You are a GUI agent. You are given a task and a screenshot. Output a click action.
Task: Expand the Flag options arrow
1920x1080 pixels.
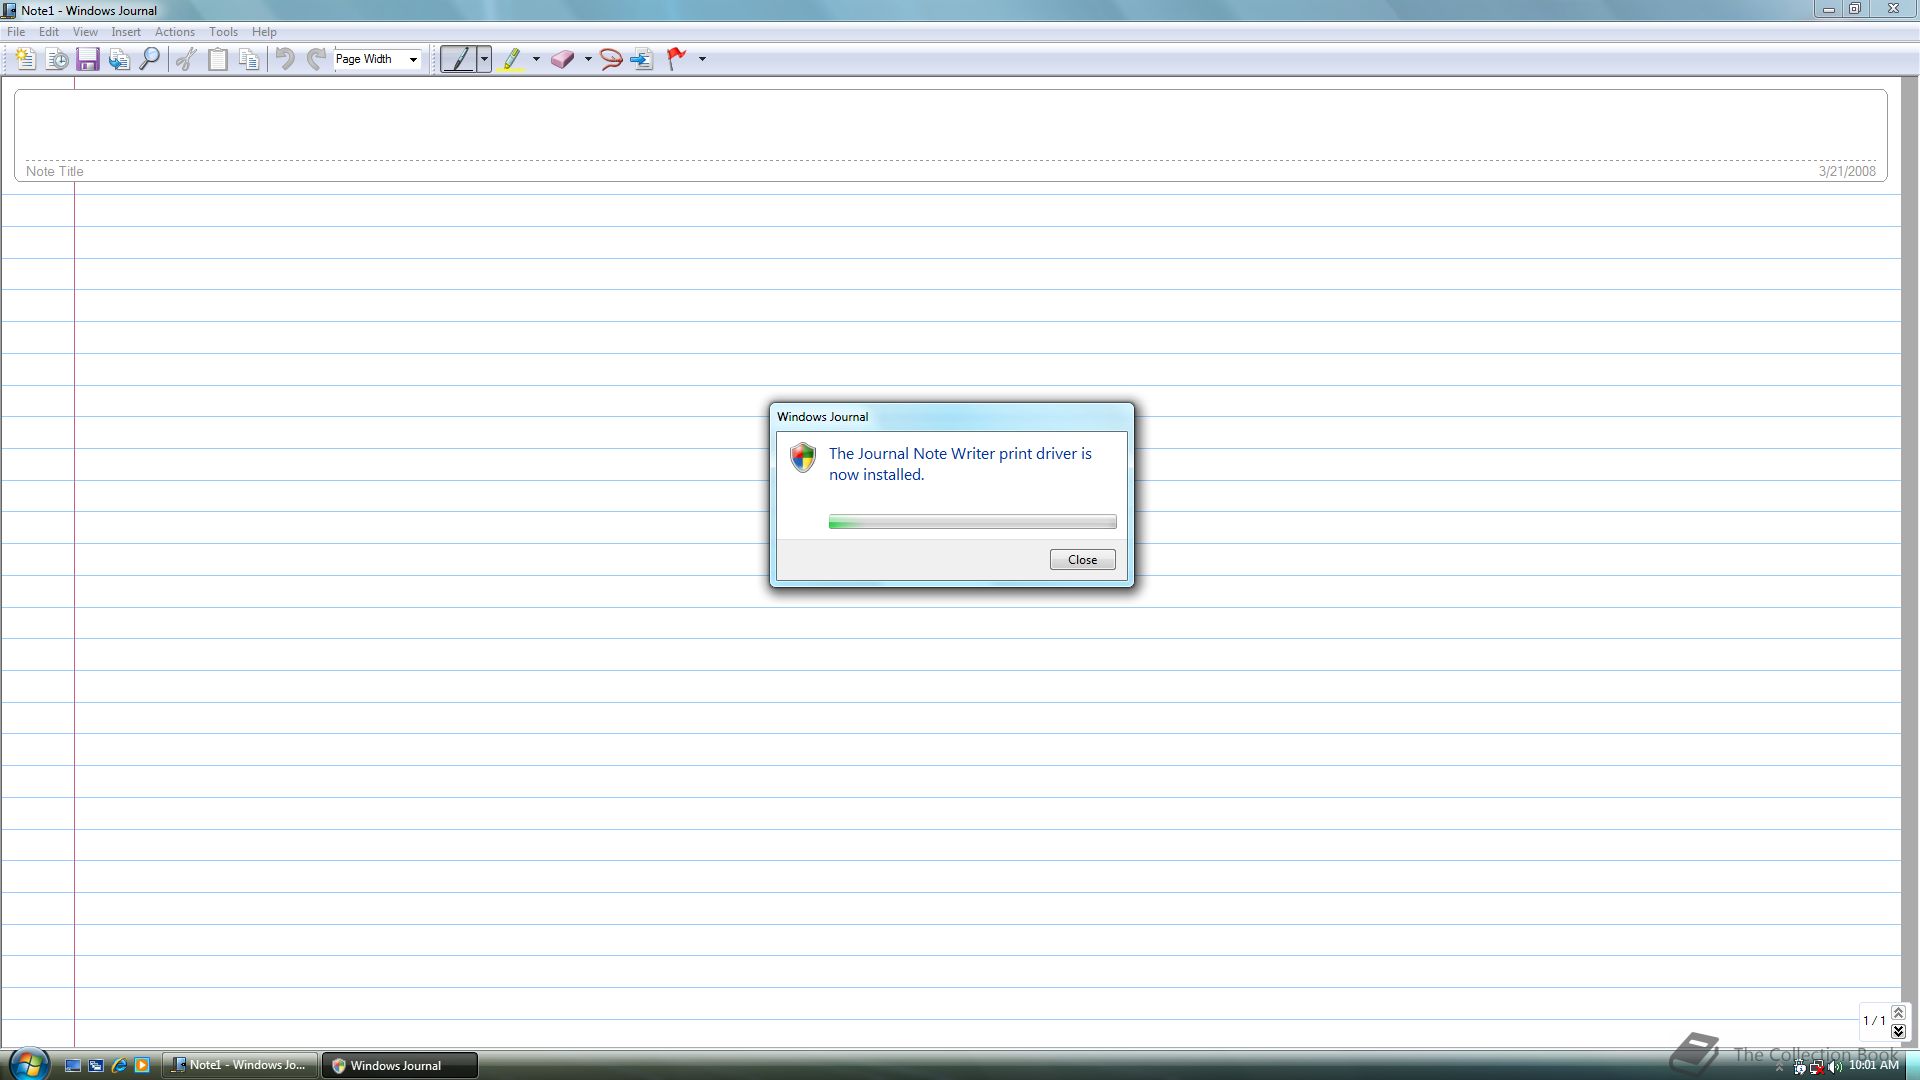pos(702,59)
